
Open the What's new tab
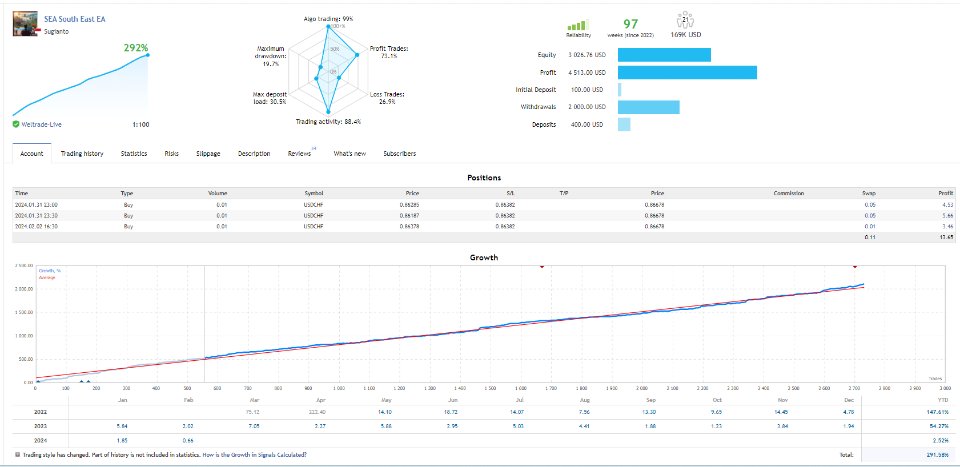point(349,154)
